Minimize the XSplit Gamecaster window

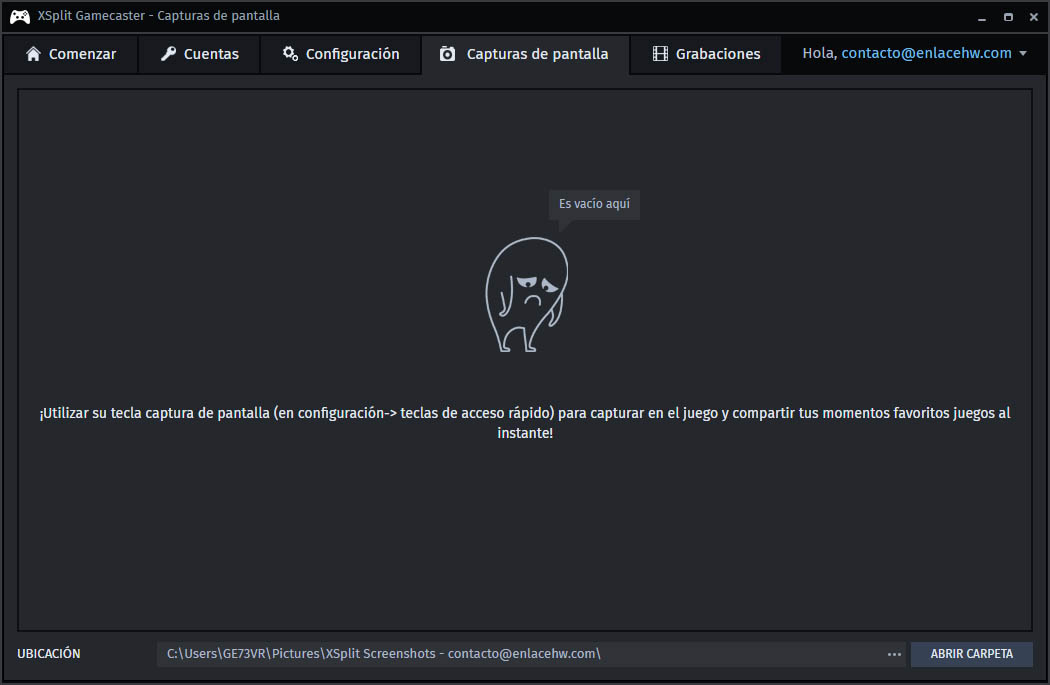(x=982, y=17)
